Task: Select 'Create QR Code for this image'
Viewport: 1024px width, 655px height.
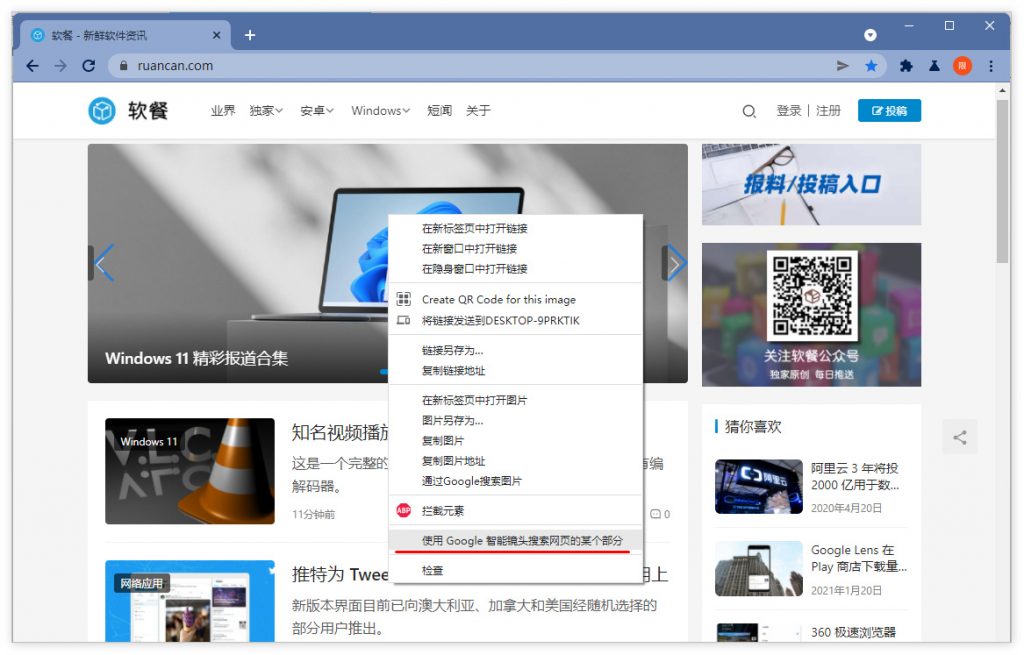Action: (x=498, y=299)
